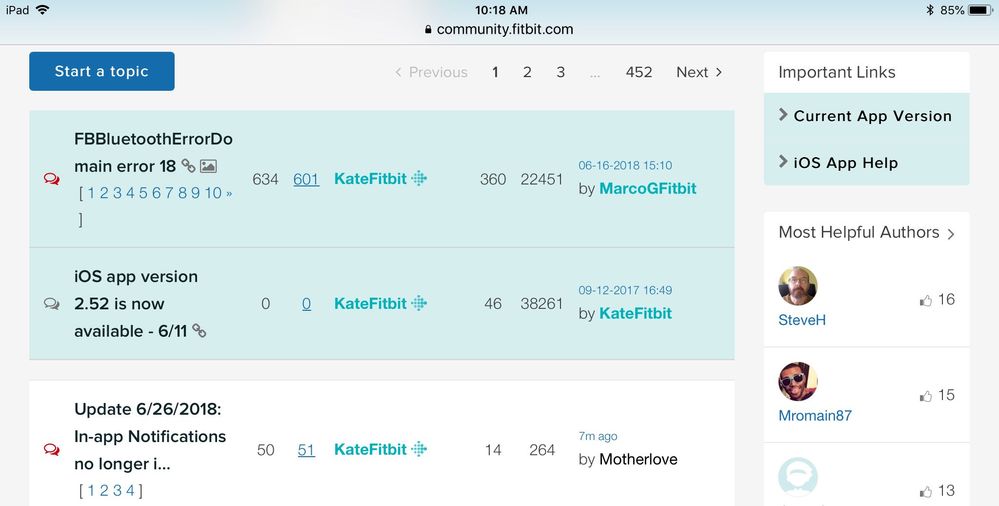The width and height of the screenshot is (999, 506).
Task: Open the Most Helpful Authors list arrow
Action: click(951, 234)
